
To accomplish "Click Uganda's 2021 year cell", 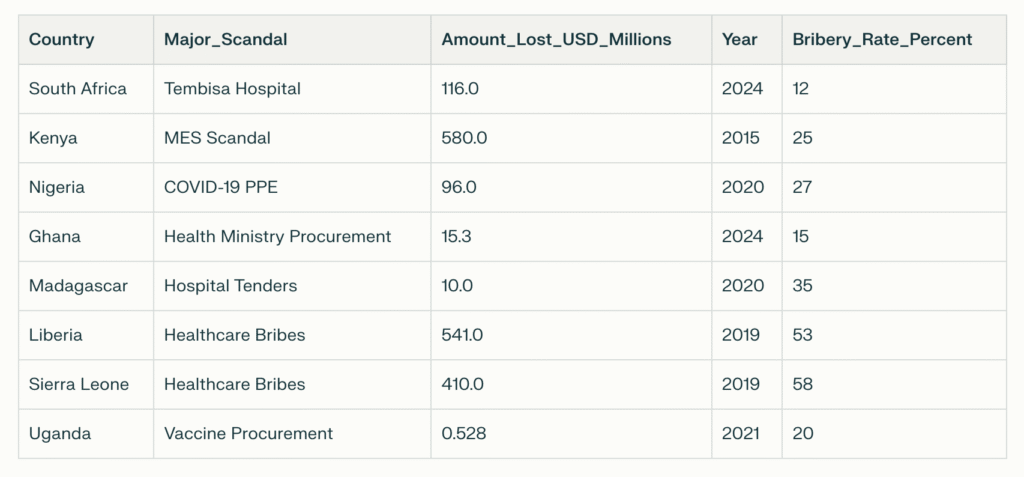I will coord(742,433).
